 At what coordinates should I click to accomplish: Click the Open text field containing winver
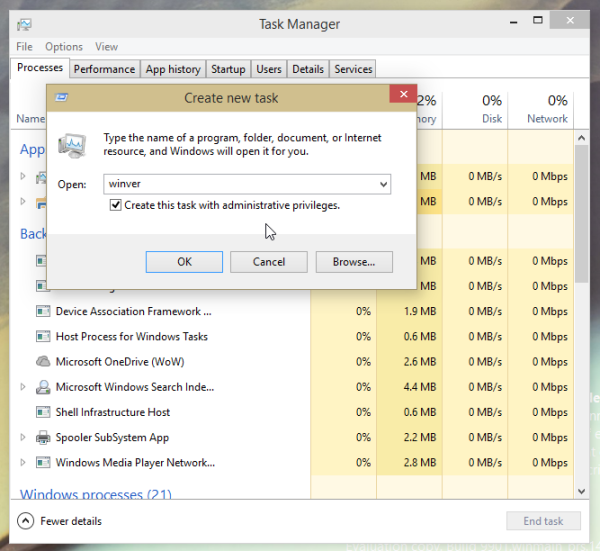coord(238,185)
